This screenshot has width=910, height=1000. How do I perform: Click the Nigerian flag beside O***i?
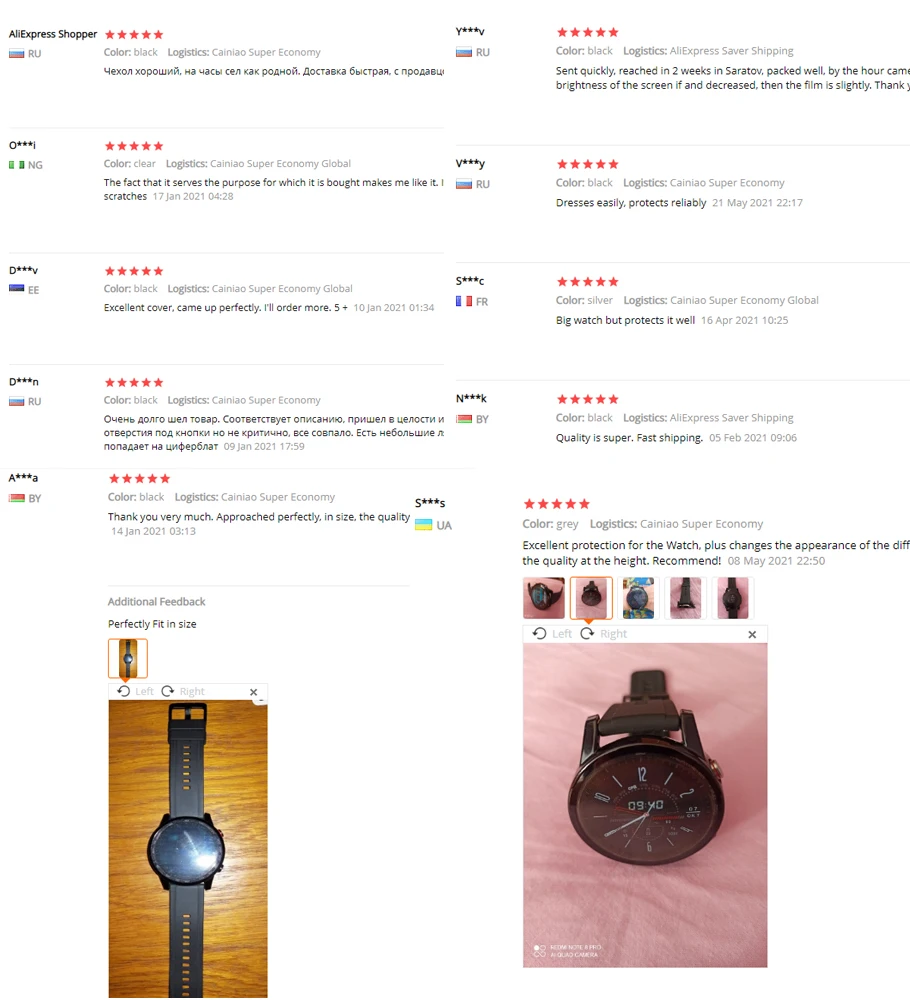click(x=17, y=165)
